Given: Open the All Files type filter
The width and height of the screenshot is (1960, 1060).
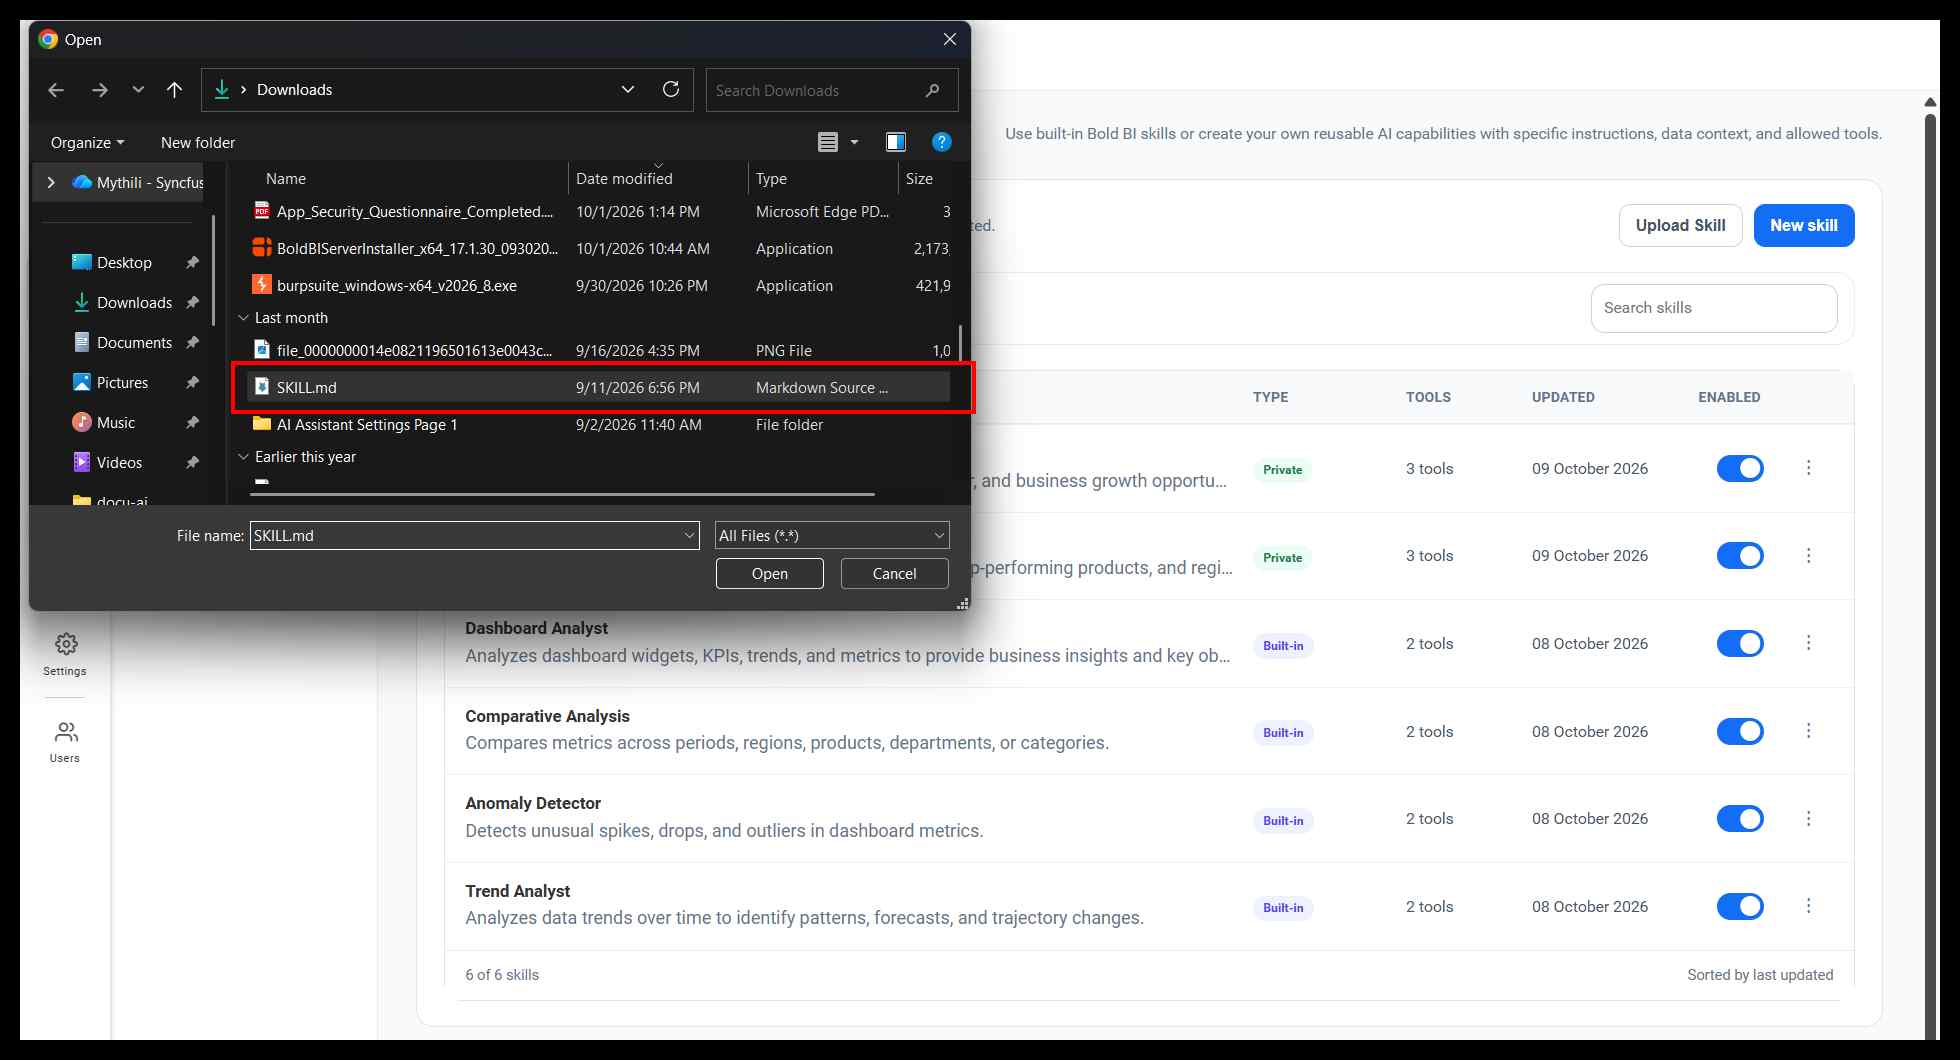Looking at the screenshot, I should click(x=832, y=535).
